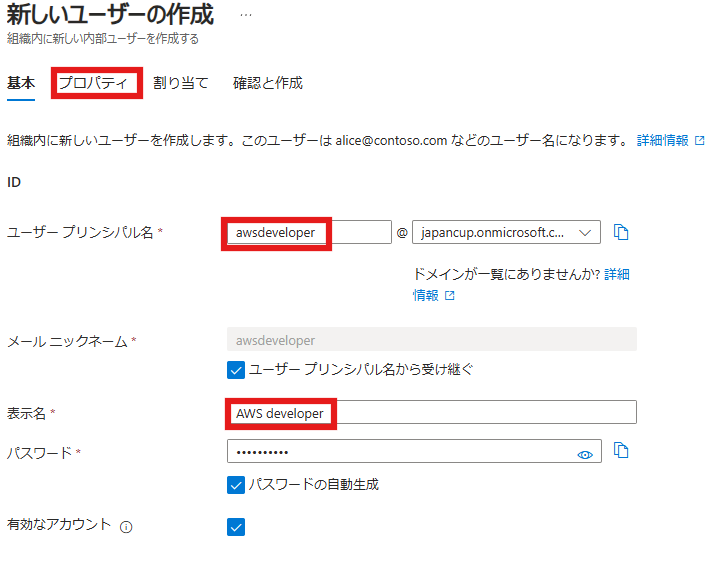The width and height of the screenshot is (723, 563).
Task: Copy the user principal name via copy icon
Action: click(x=621, y=232)
